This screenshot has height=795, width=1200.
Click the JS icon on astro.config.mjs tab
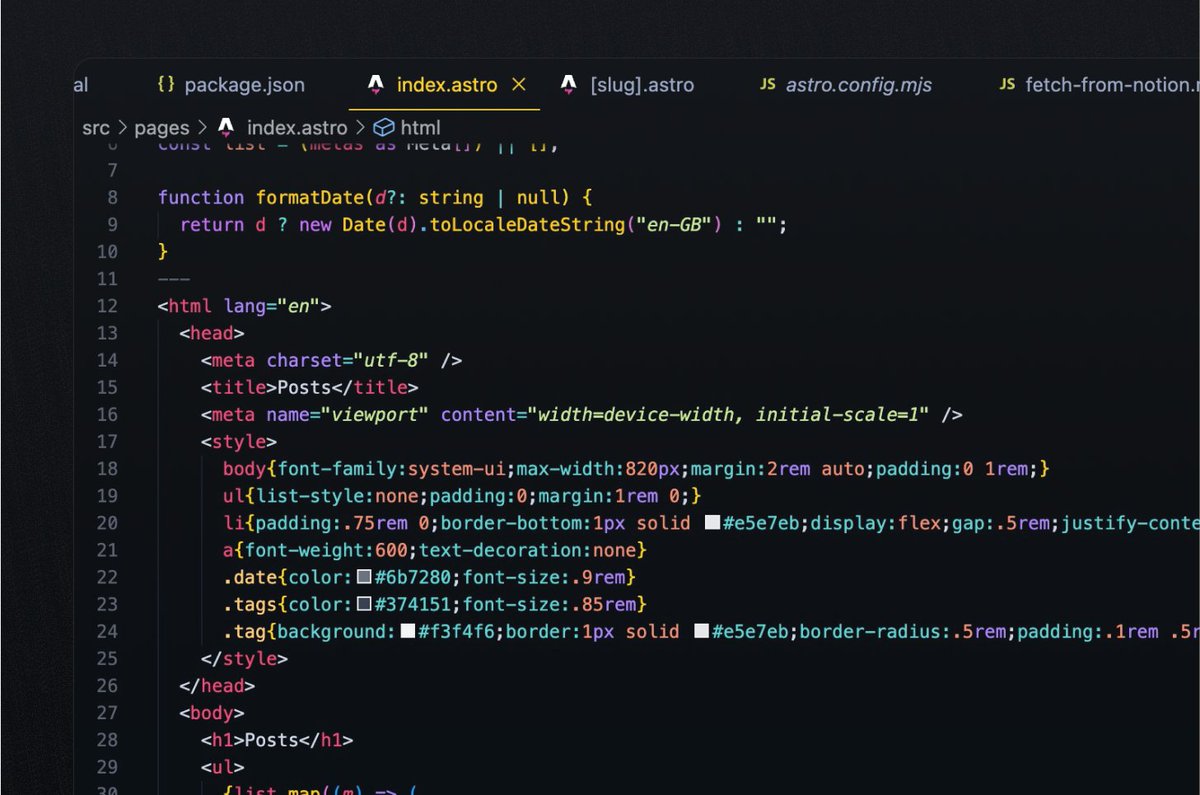point(767,85)
